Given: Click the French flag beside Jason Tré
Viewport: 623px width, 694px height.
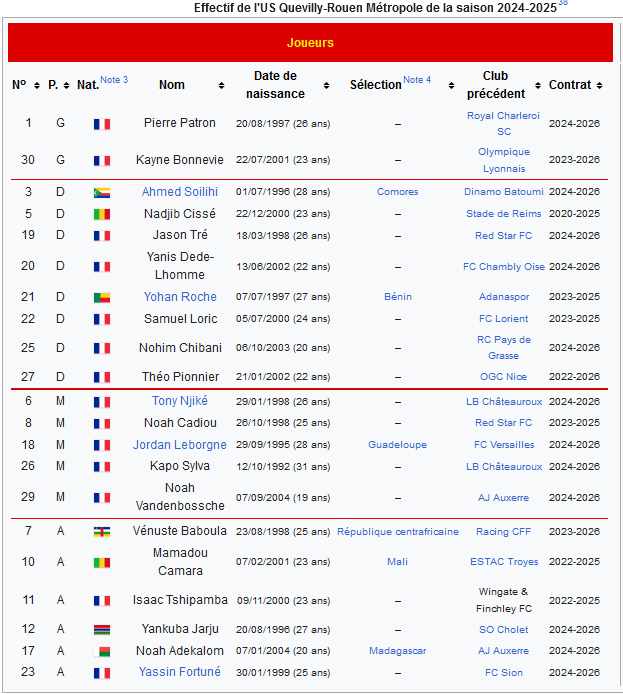Looking at the screenshot, I should [x=102, y=236].
